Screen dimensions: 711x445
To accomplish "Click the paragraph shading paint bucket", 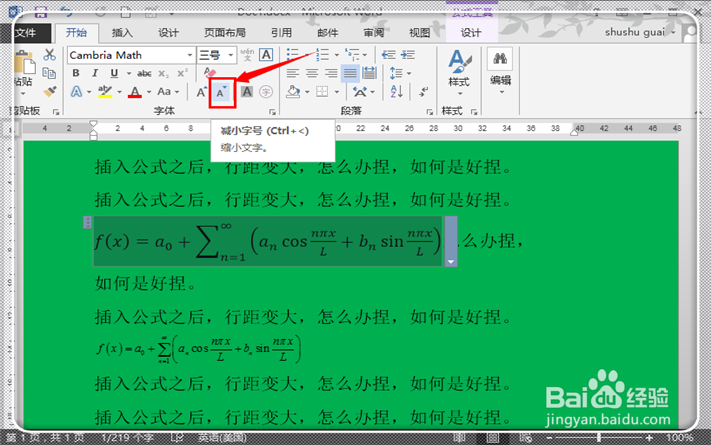I will coord(293,92).
